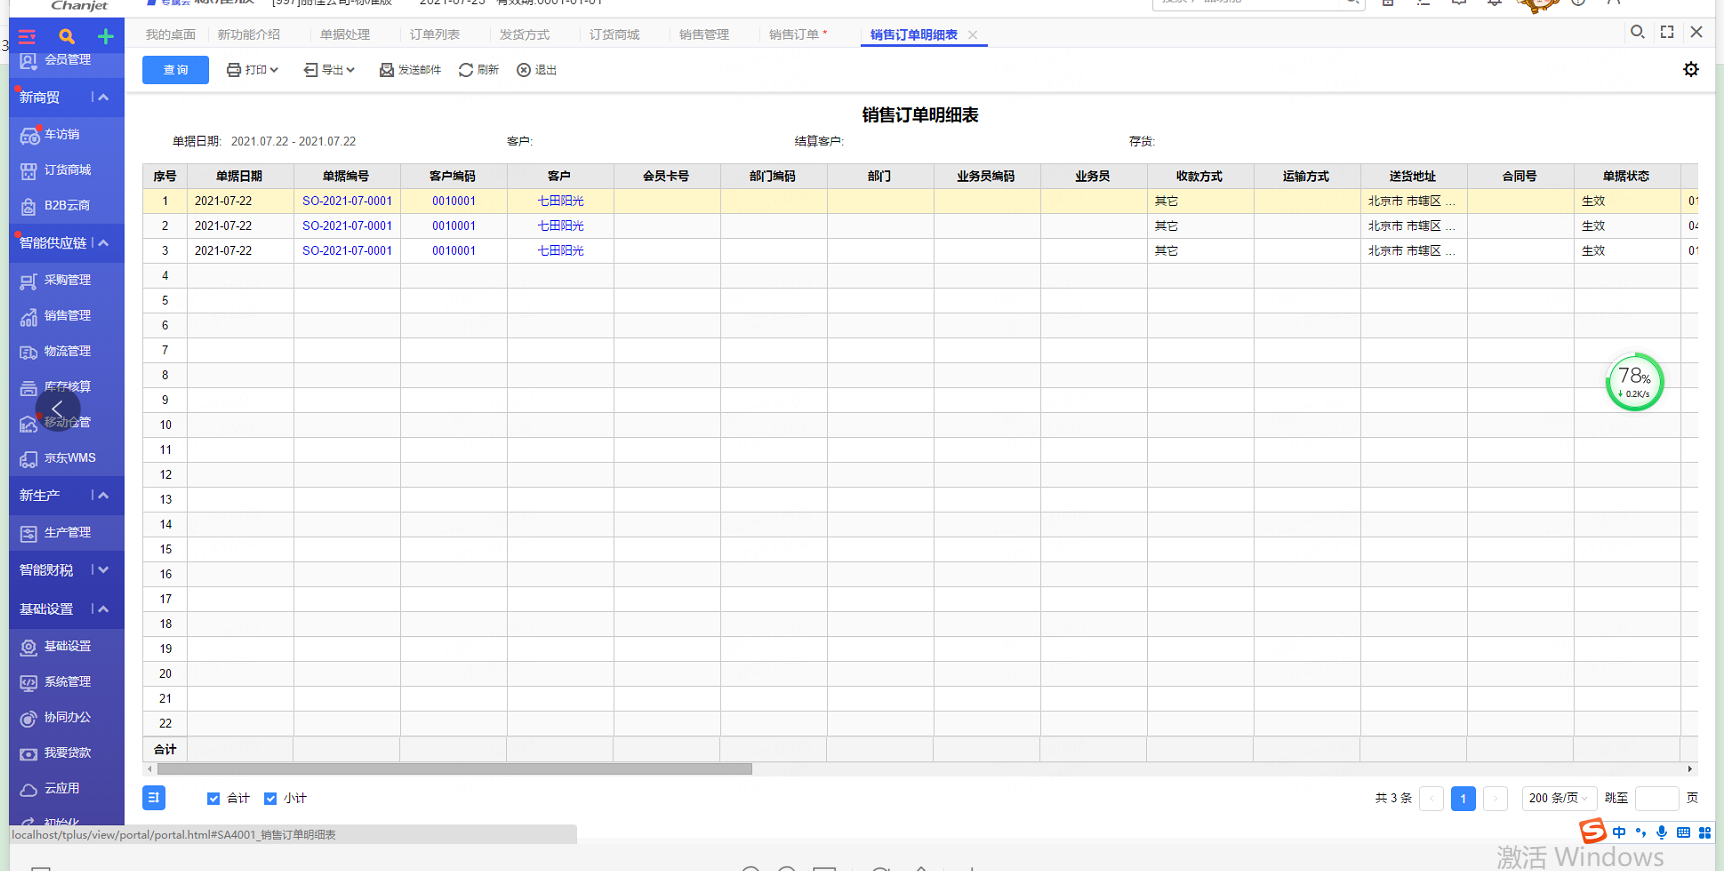Click the input method soft keyboard icon
This screenshot has height=871, width=1724.
(x=1683, y=832)
